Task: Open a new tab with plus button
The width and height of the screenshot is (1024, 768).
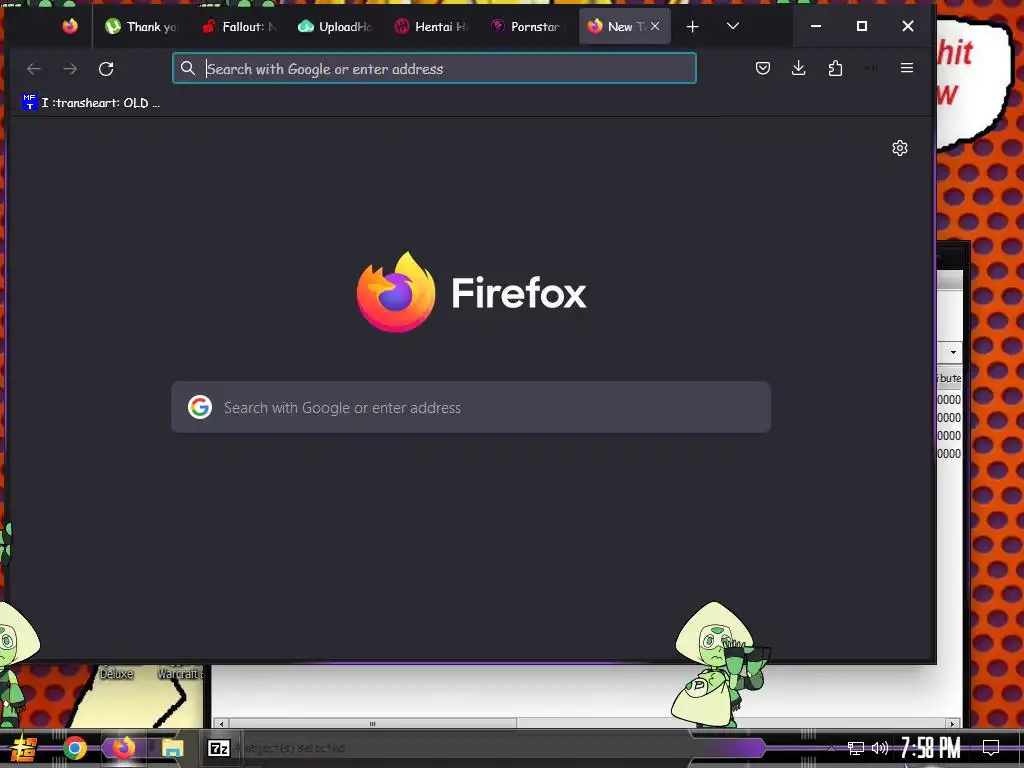Action: [693, 26]
